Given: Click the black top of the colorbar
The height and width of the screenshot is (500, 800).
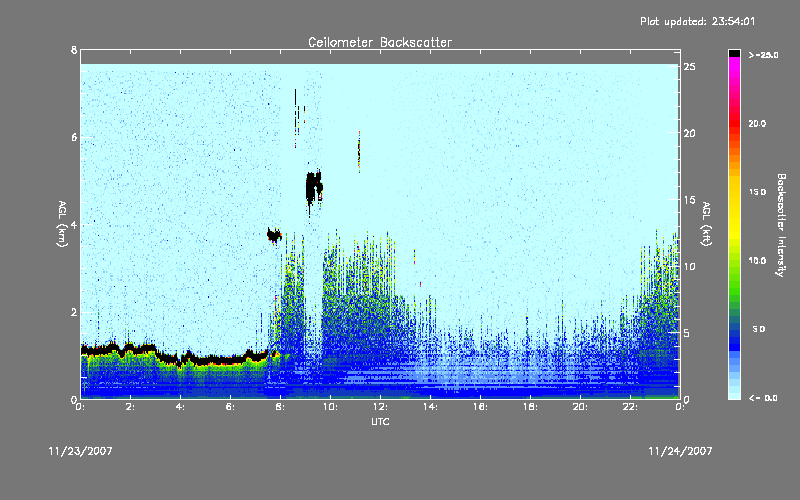Looking at the screenshot, I should point(734,53).
